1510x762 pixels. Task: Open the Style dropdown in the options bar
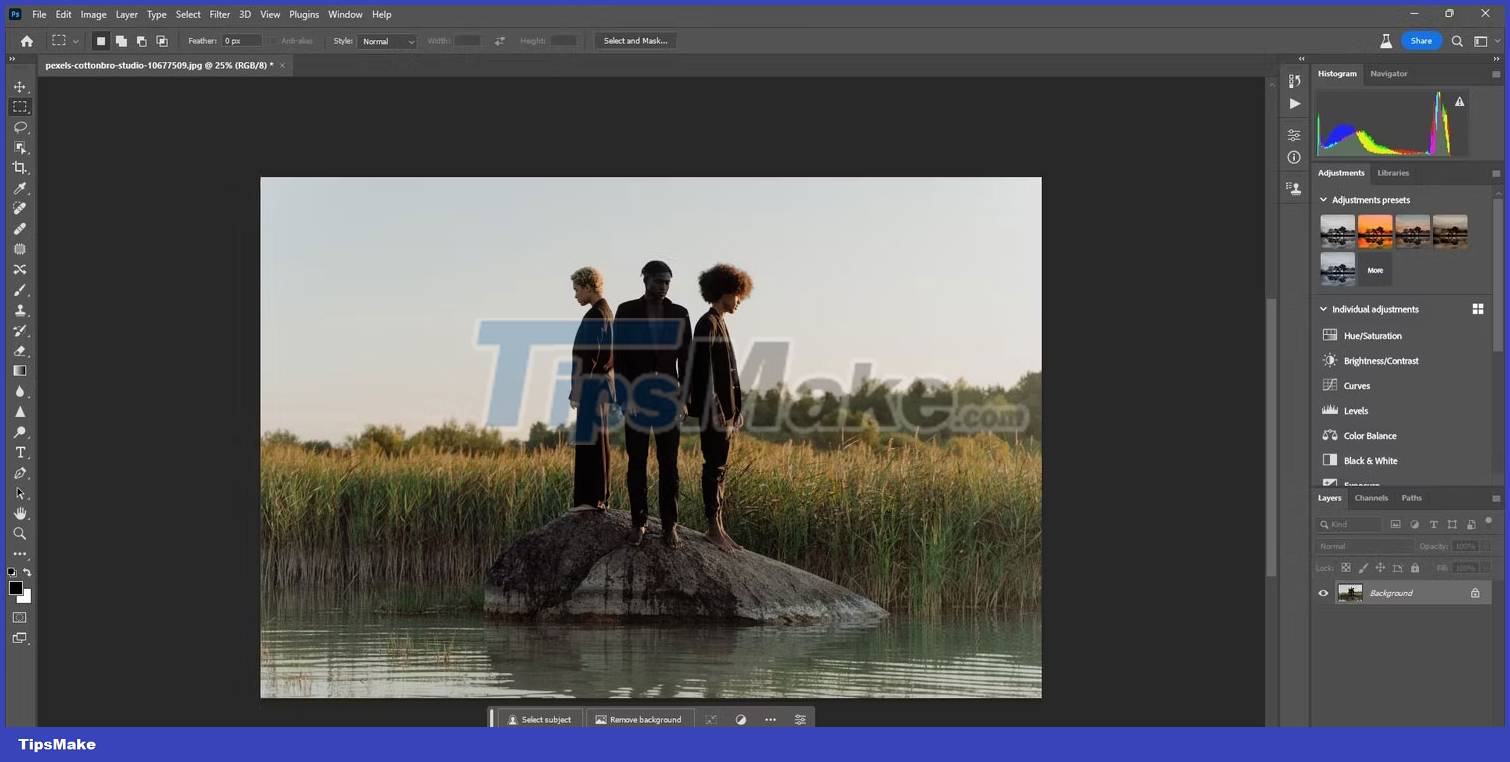[386, 41]
